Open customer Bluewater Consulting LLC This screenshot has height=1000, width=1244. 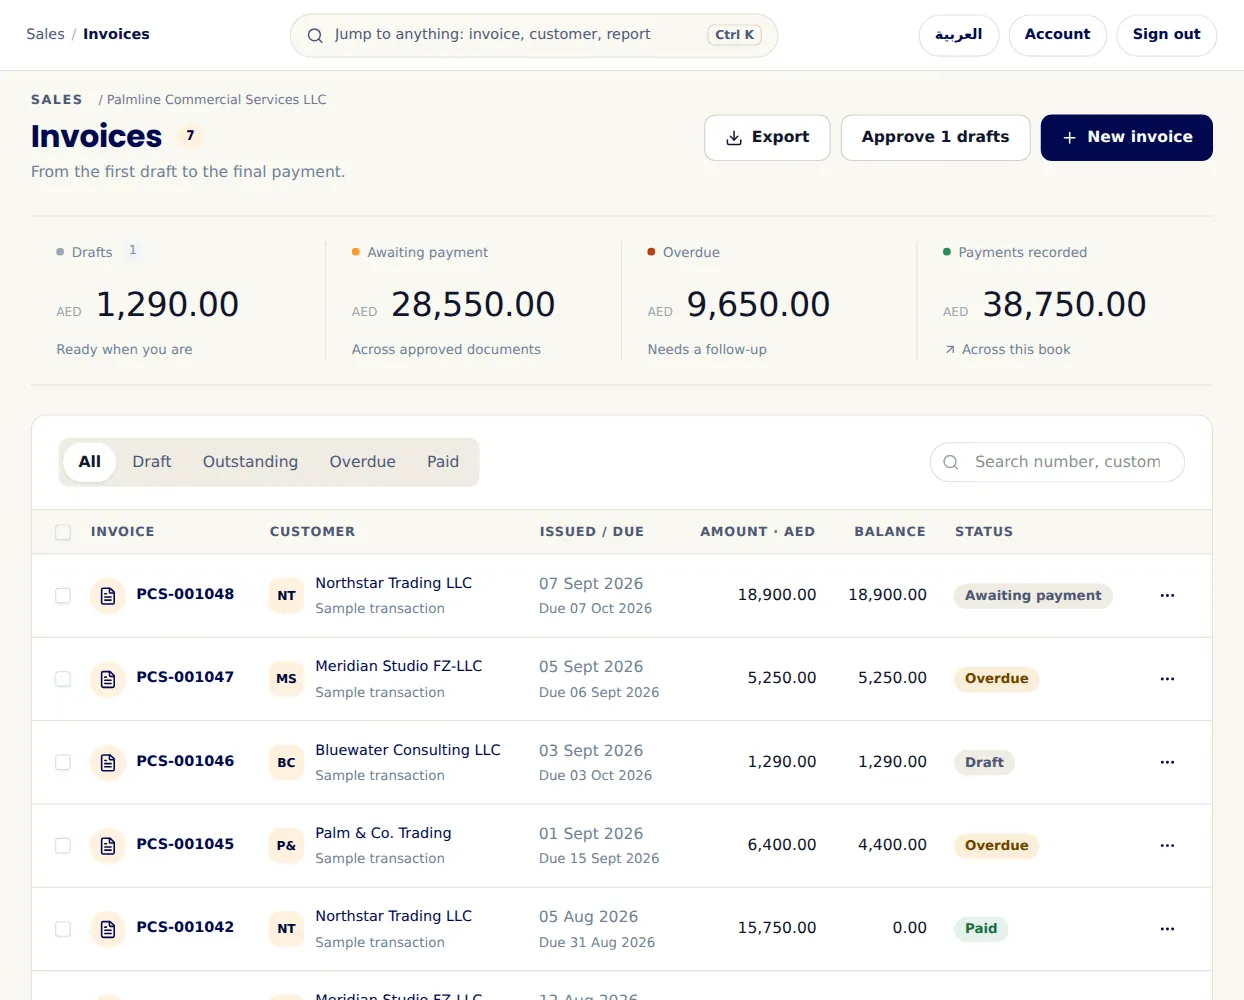click(x=408, y=750)
